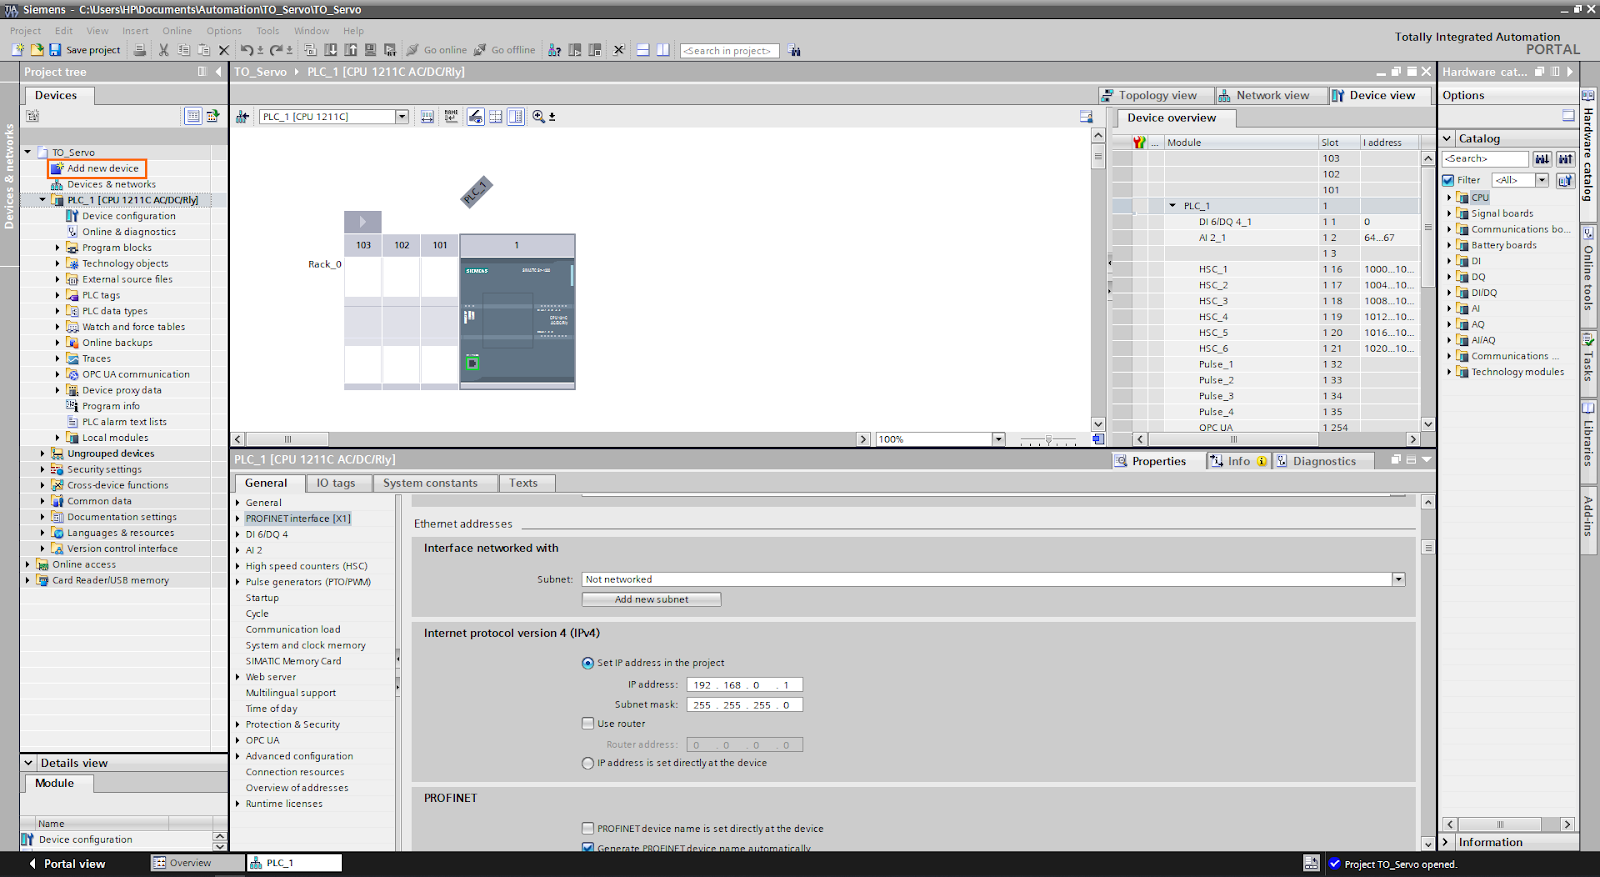Toggle Show module labels icon in device view
1600x877 pixels.
[476, 116]
